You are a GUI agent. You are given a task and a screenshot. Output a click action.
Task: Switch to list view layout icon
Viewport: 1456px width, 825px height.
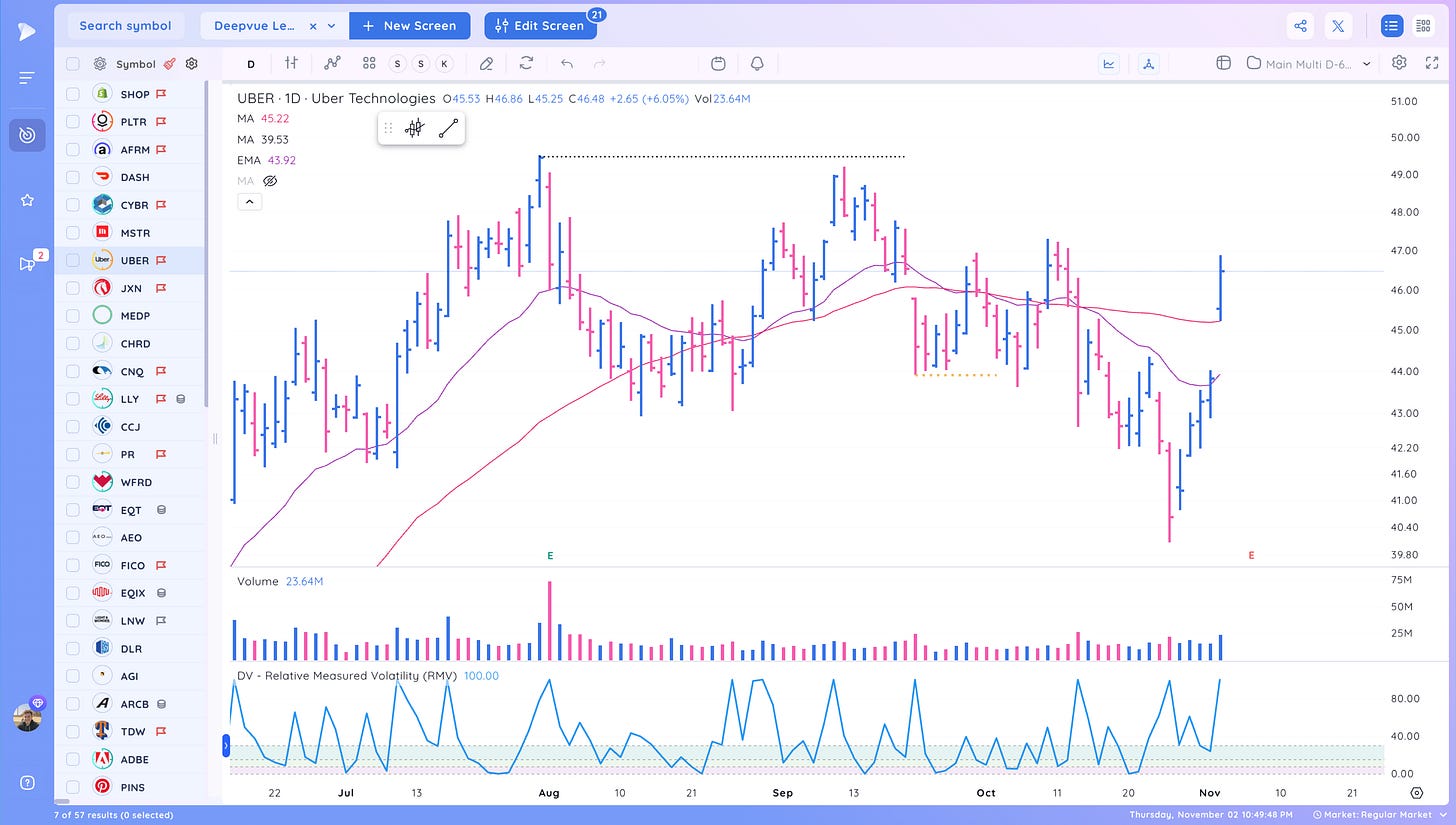1392,26
